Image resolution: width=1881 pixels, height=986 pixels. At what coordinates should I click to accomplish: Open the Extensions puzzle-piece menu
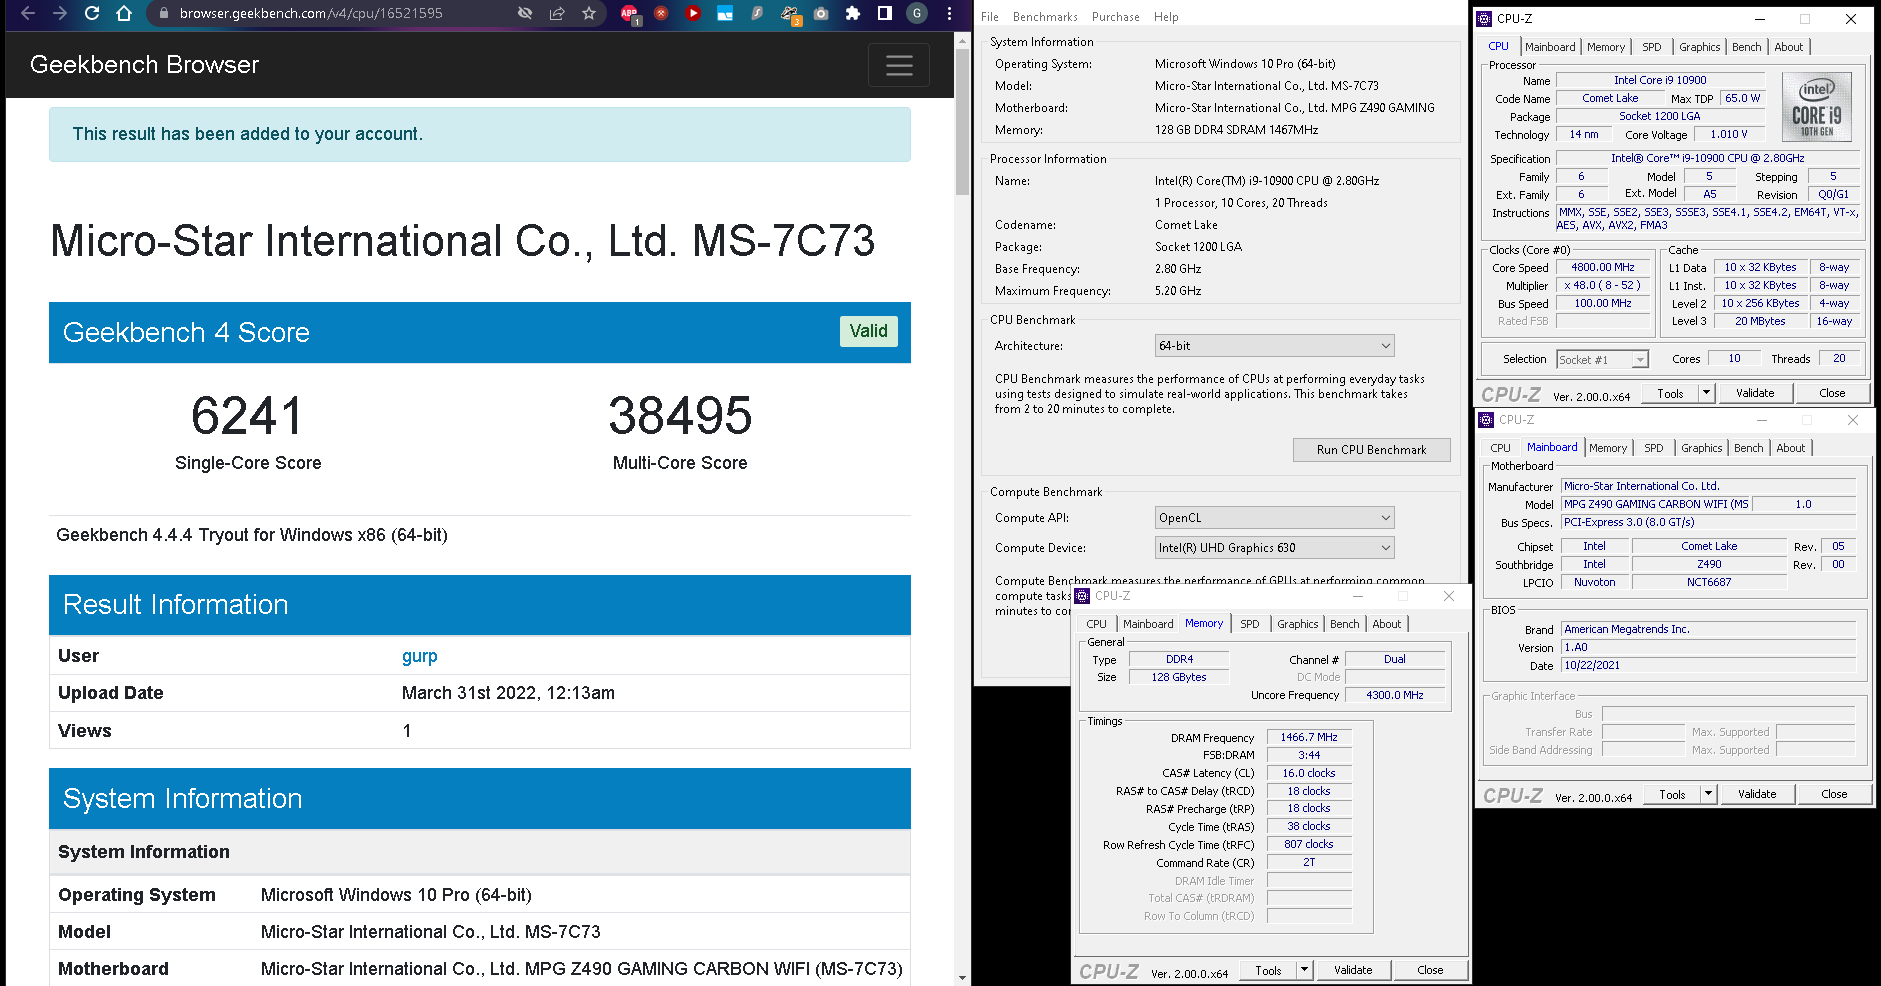tap(853, 13)
